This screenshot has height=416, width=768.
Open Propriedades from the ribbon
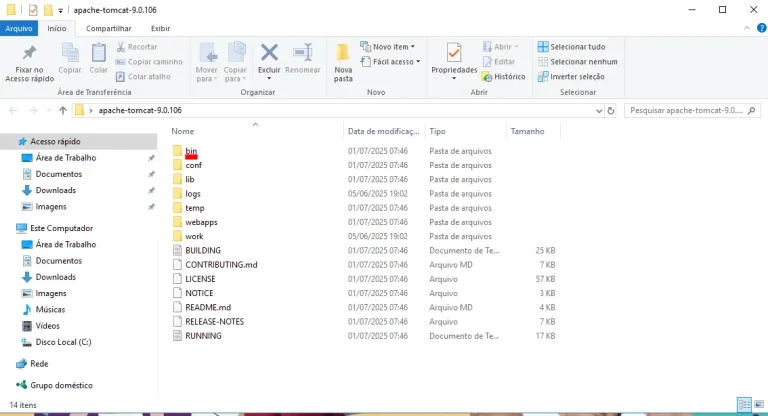(454, 59)
